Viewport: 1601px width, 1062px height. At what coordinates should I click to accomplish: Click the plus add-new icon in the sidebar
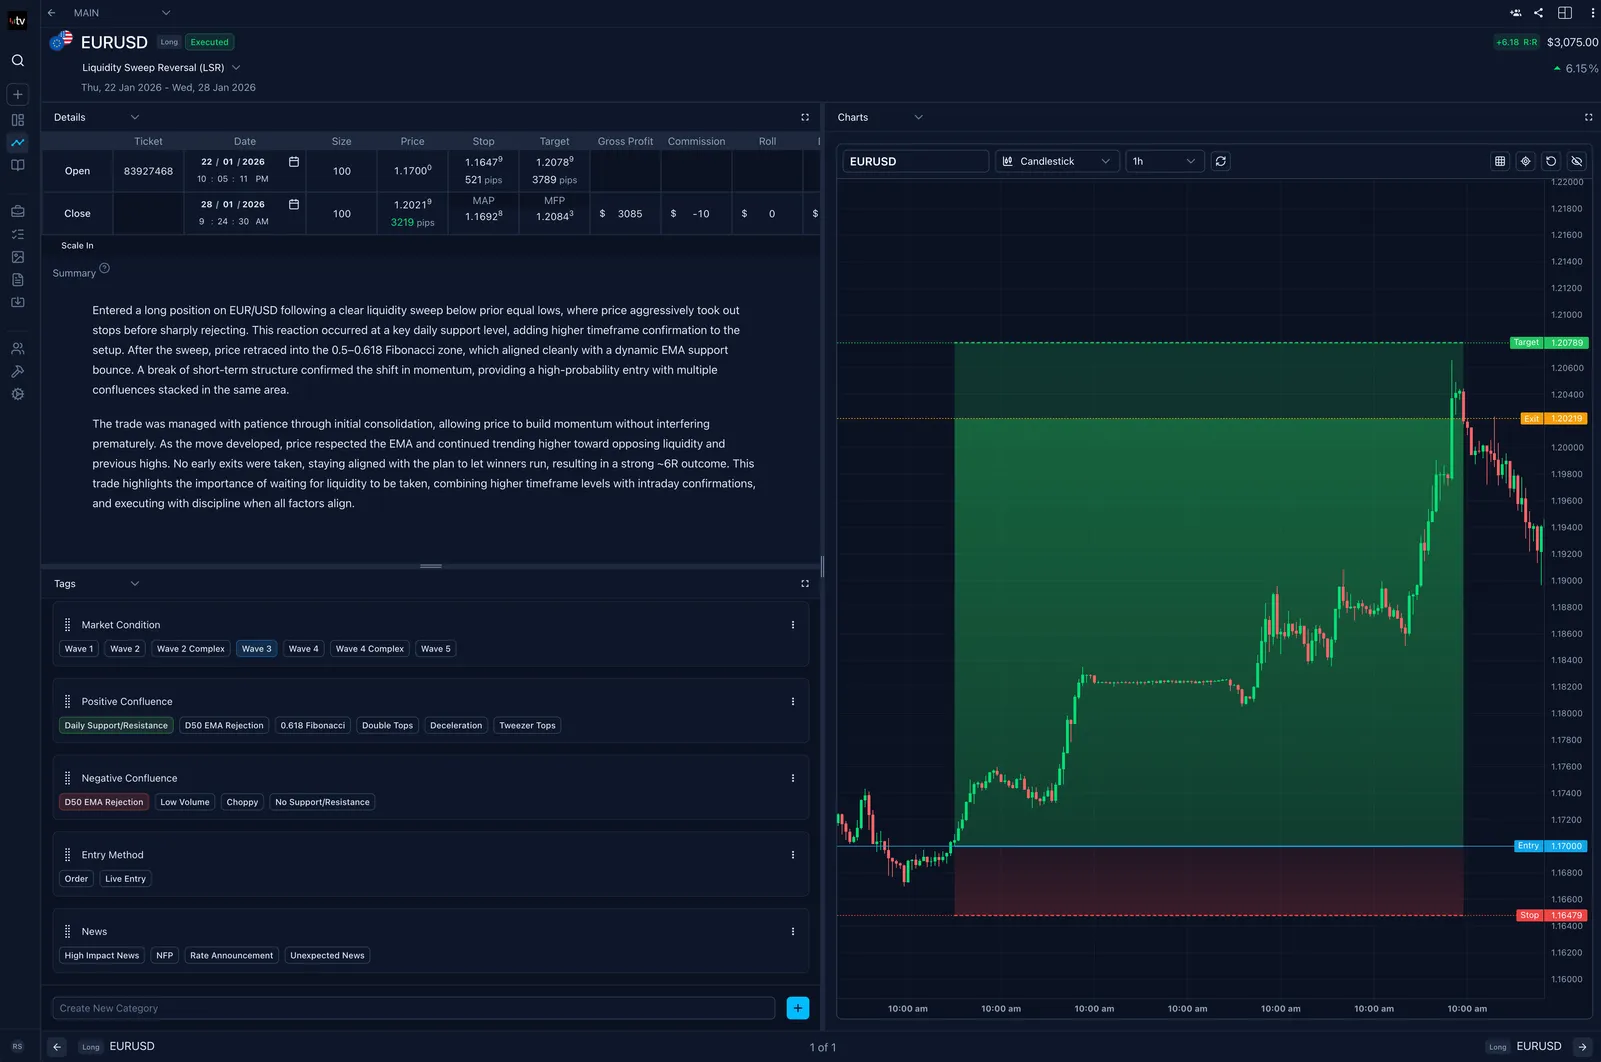point(18,95)
